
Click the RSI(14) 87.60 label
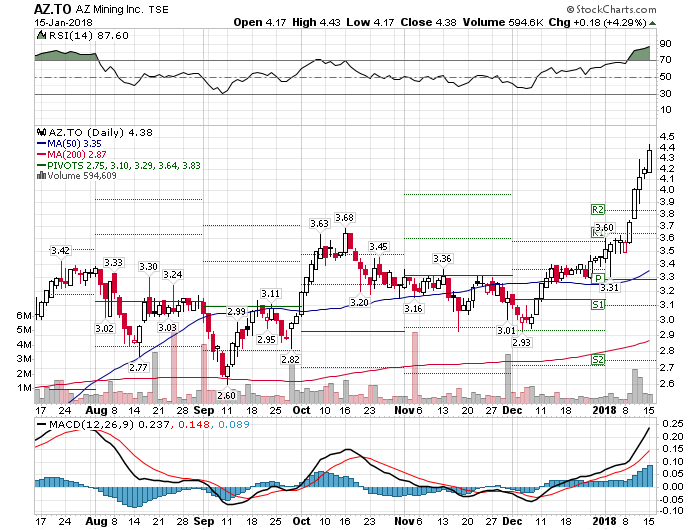88,35
